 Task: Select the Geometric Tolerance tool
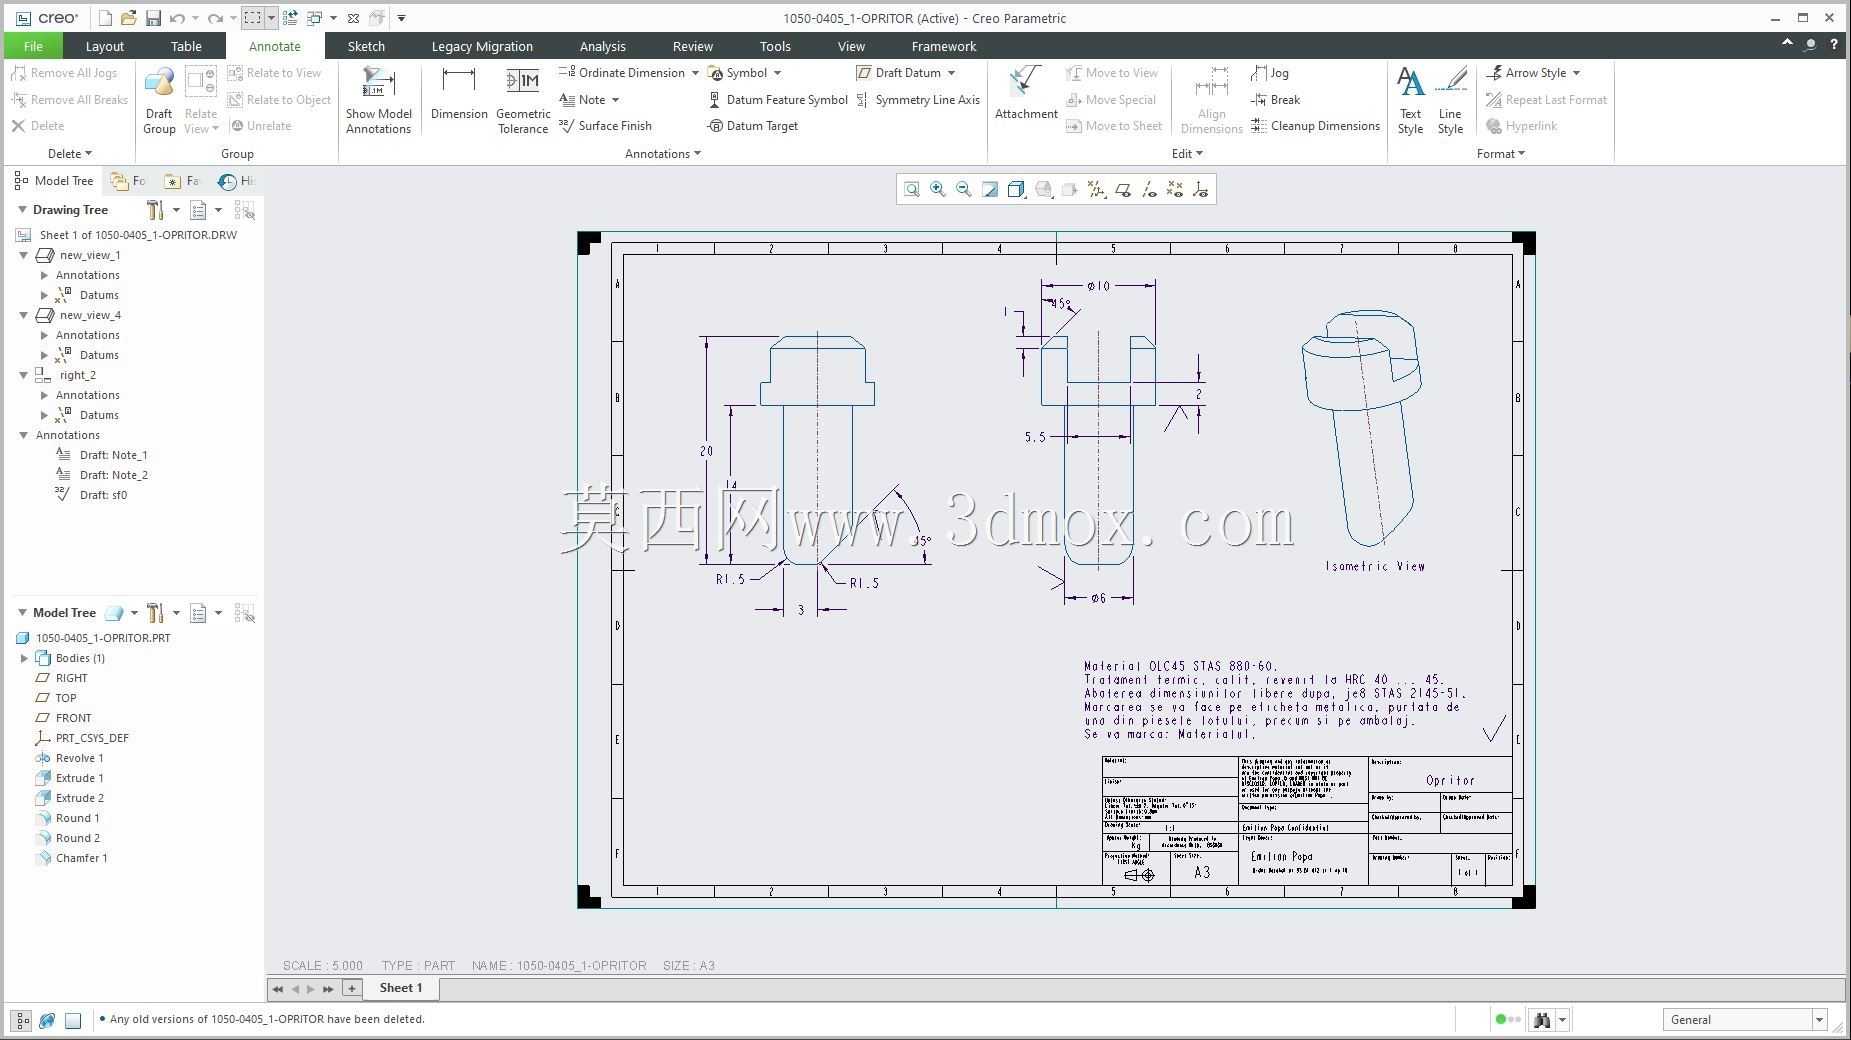[523, 101]
